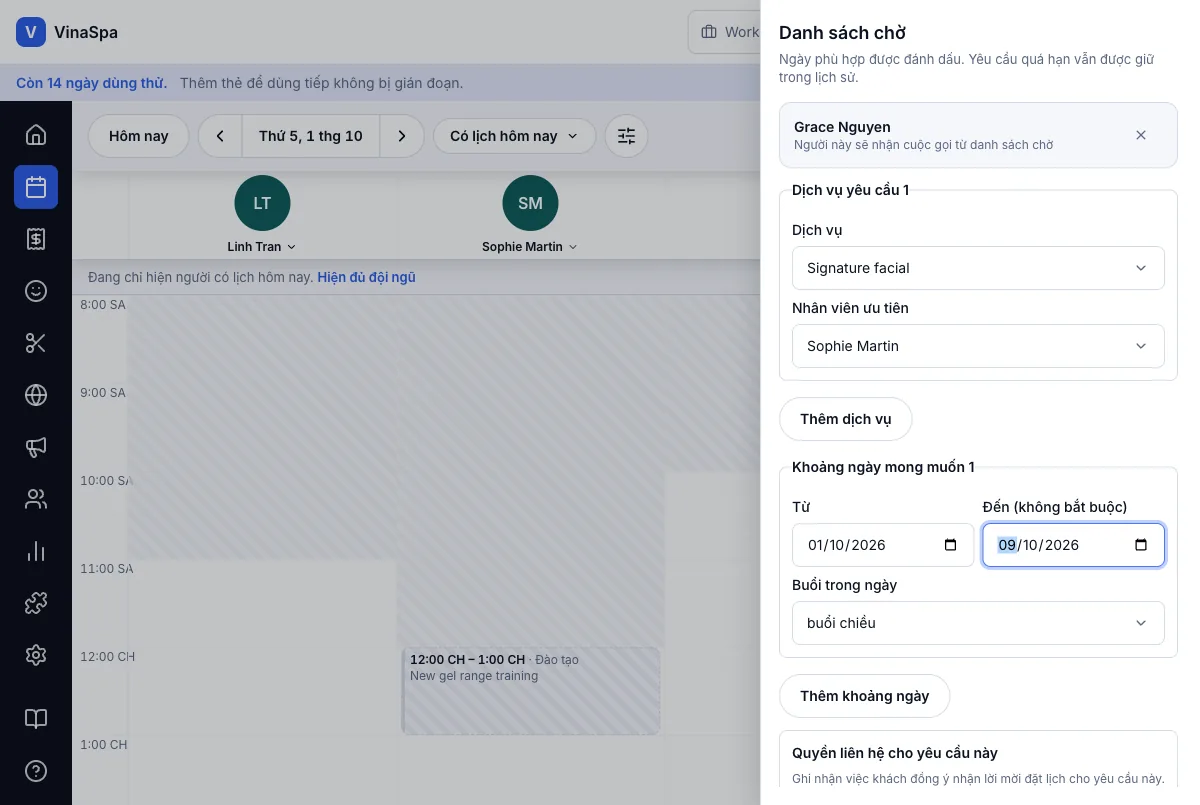This screenshot has height=805, width=1200.
Task: Open the puzzle integrations icon
Action: point(36,603)
